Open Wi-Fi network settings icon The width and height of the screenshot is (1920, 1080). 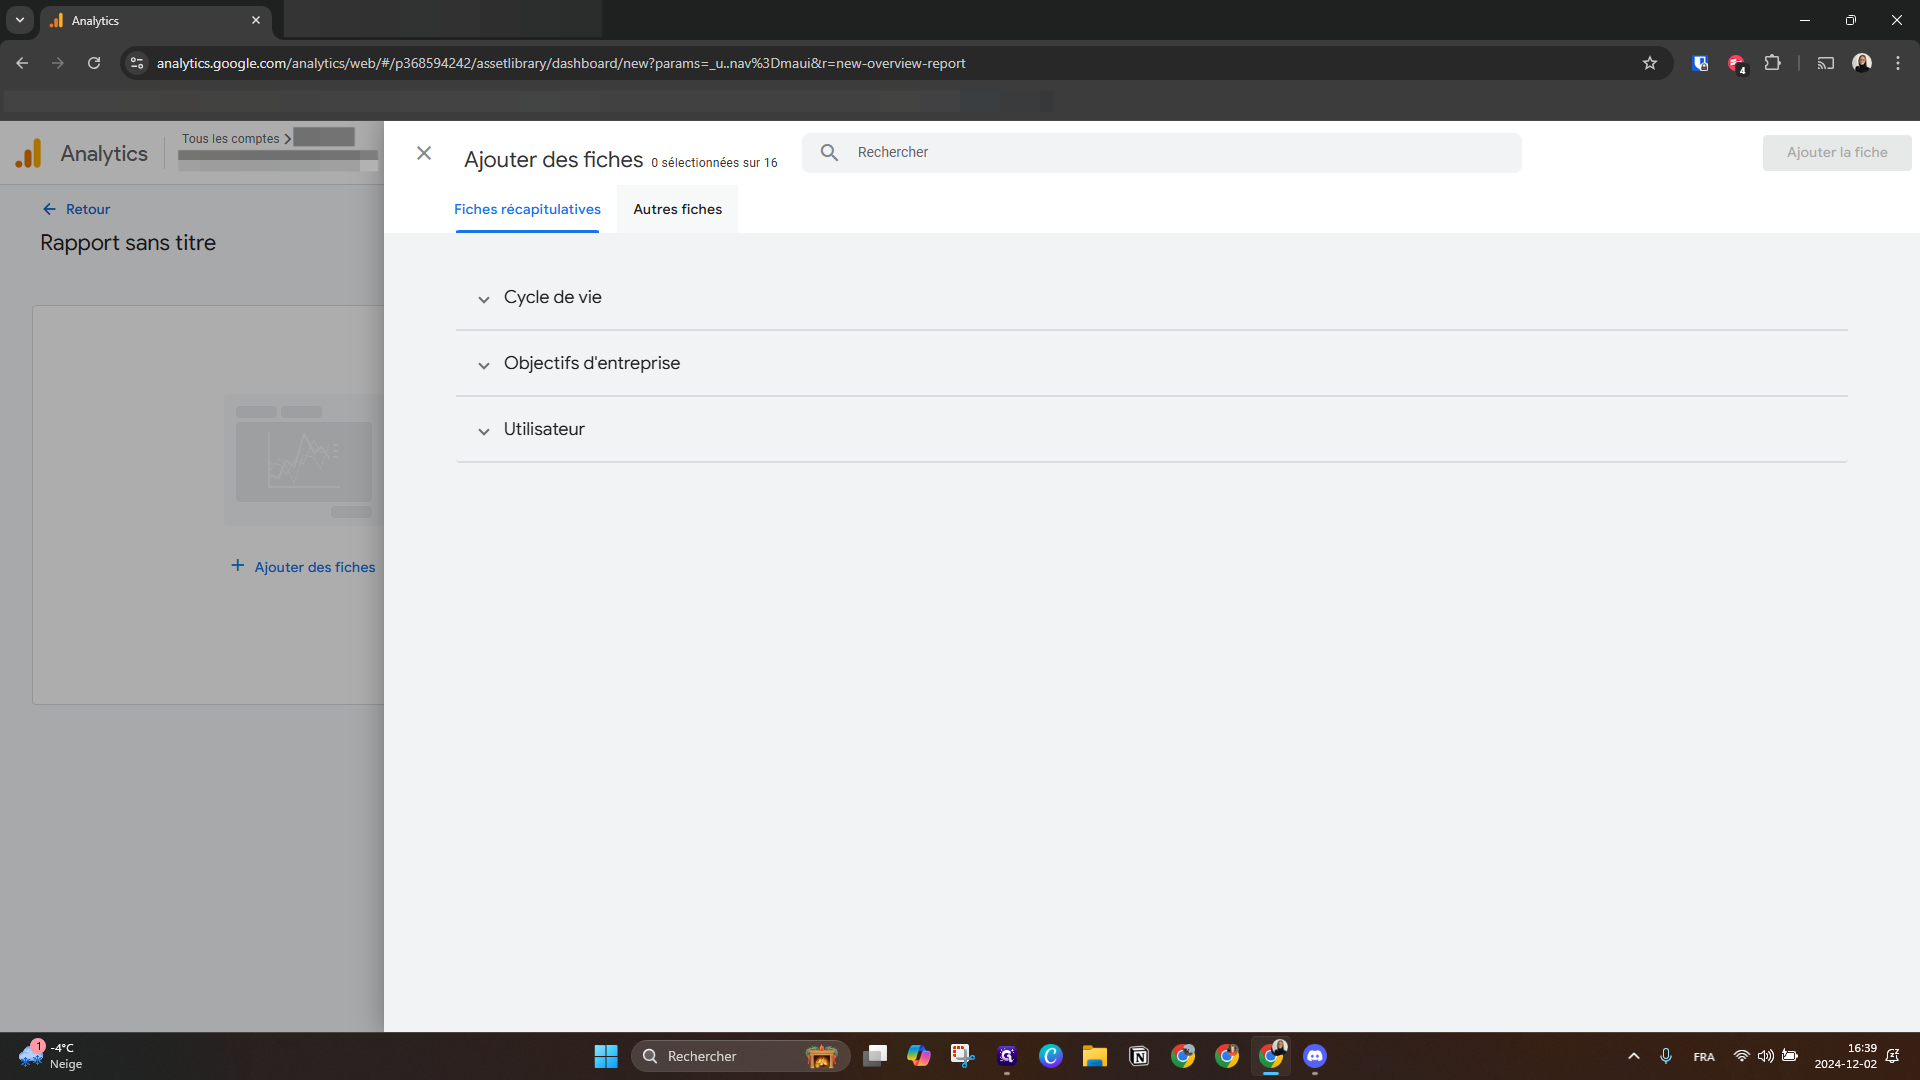(x=1741, y=1056)
